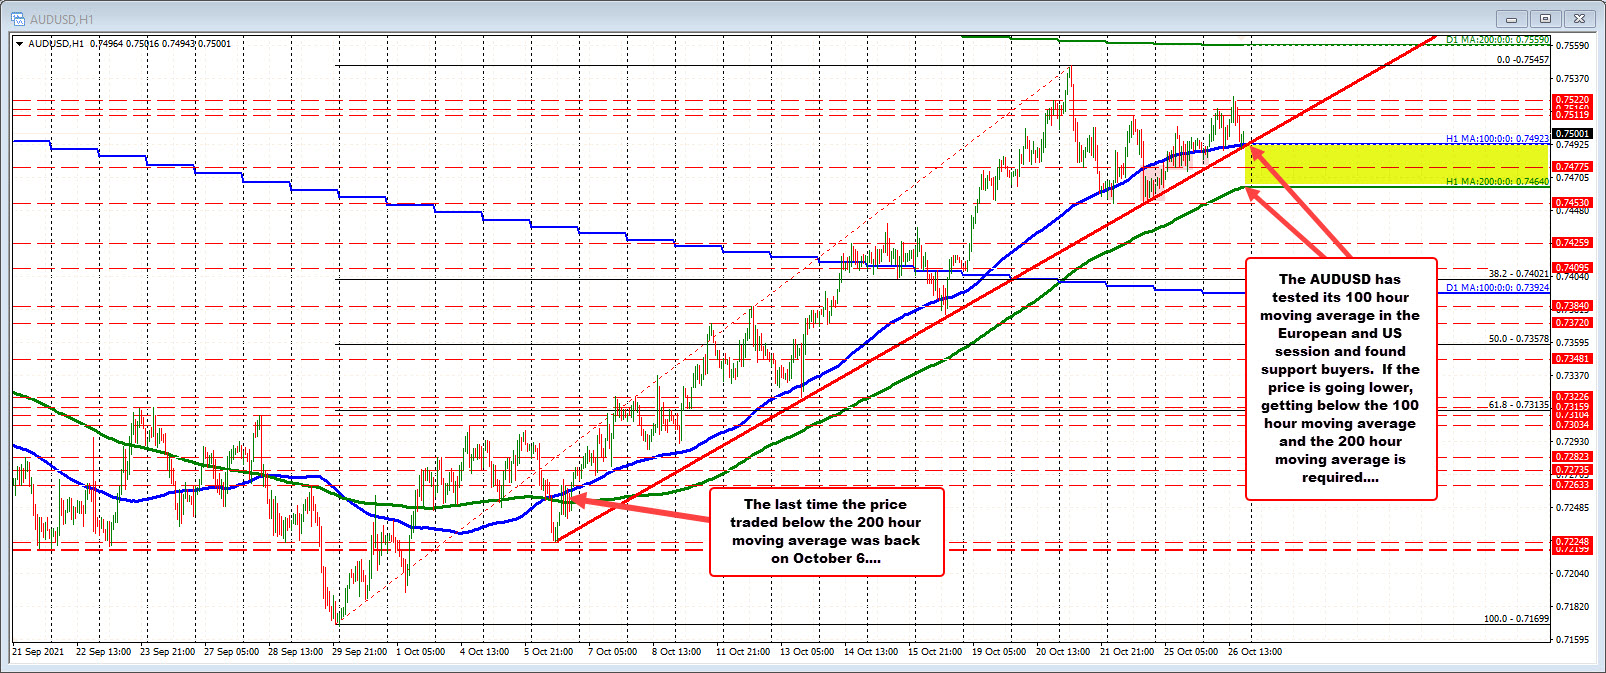The width and height of the screenshot is (1606, 673).
Task: Click the '21 Sep 2021' time axis label
Action: [38, 652]
